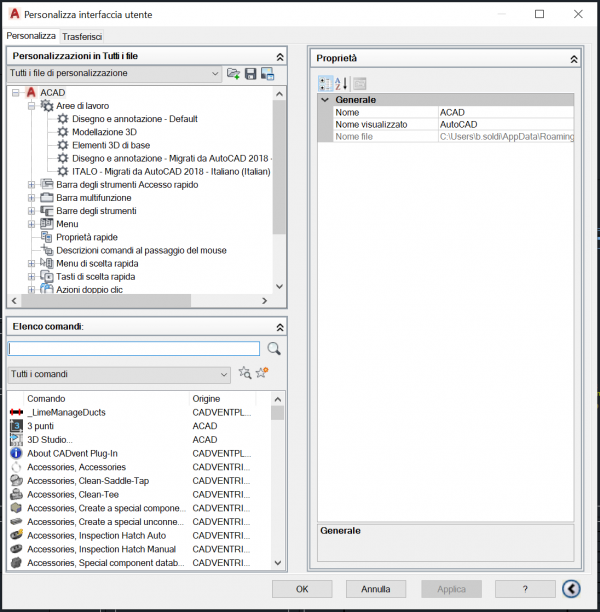Click the Proprietà rapide tree icon
600x612 pixels.
click(47, 237)
